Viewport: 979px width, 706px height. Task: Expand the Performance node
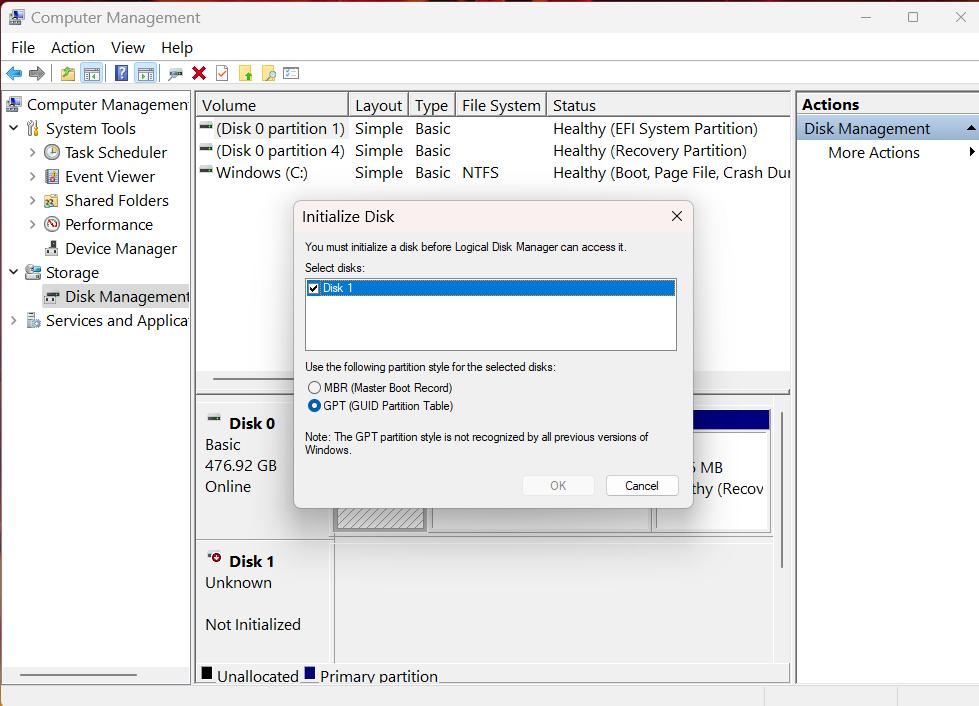pos(32,224)
